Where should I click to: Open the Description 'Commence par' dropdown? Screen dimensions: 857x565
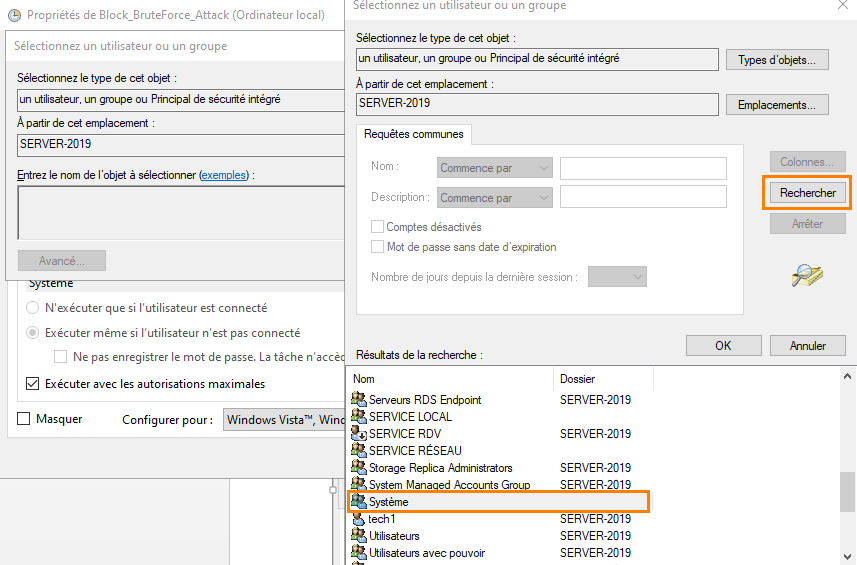(x=495, y=198)
